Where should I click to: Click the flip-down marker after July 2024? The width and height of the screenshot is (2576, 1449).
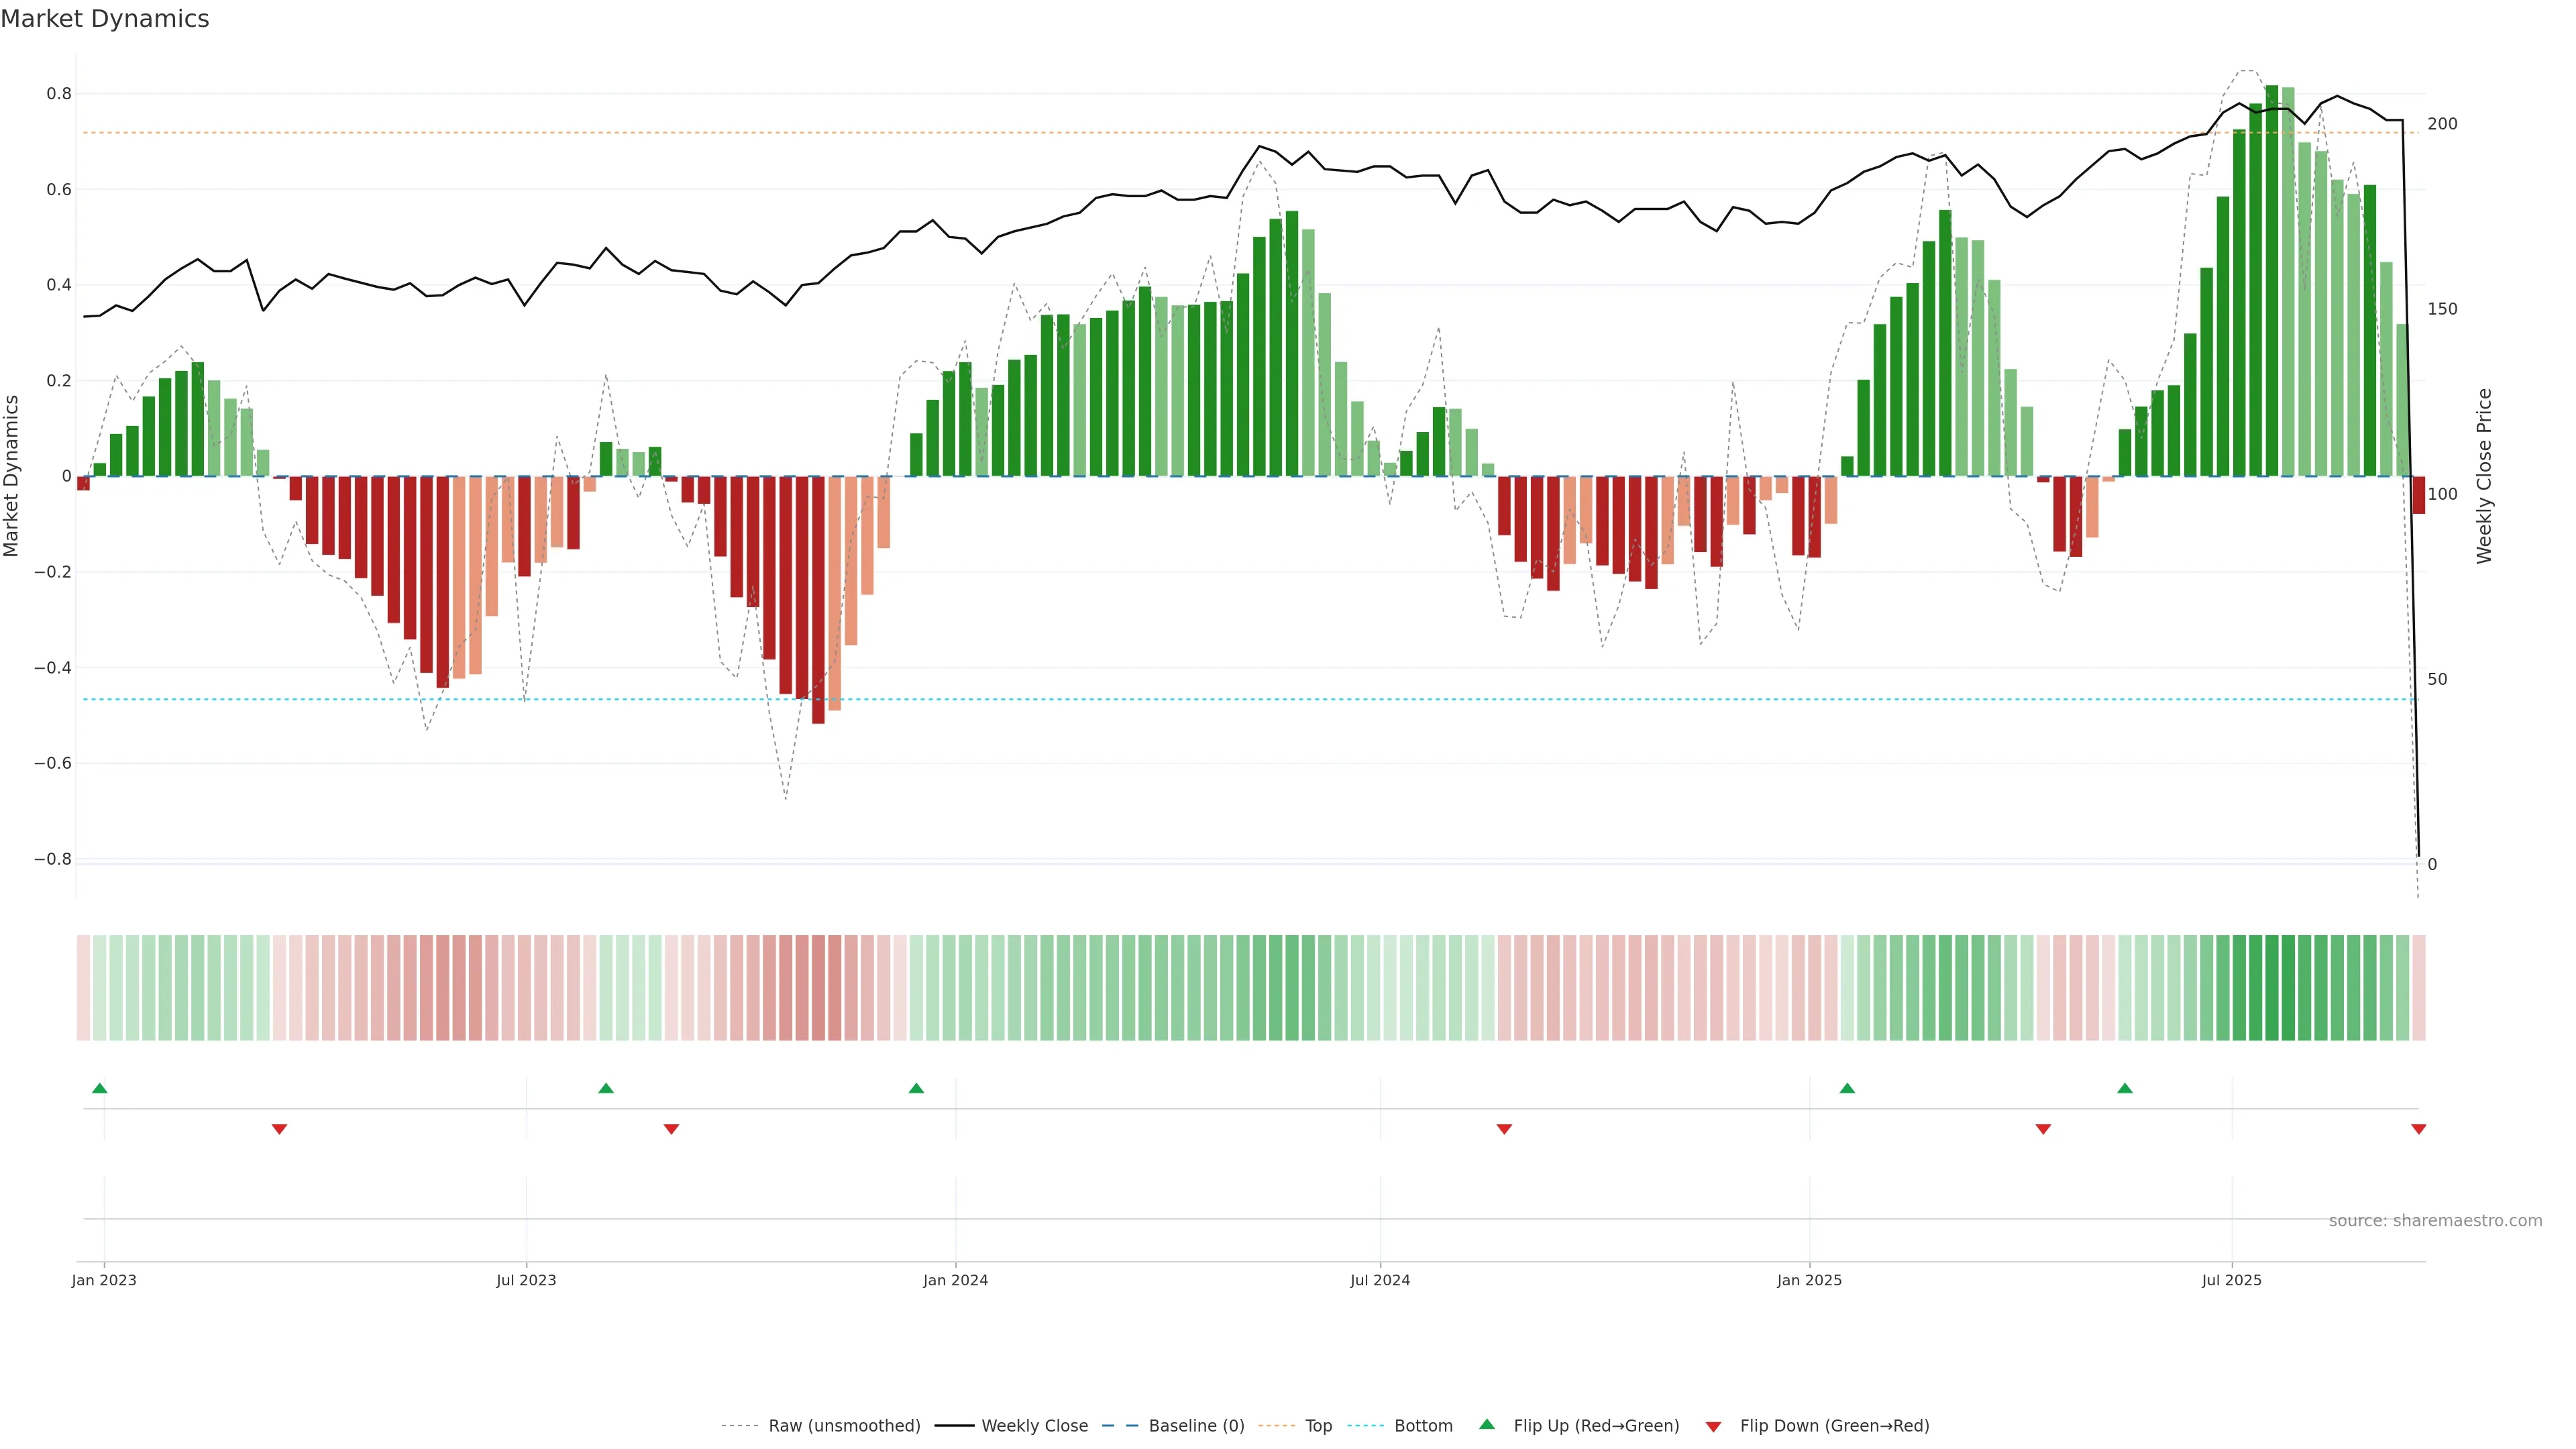(1504, 1129)
